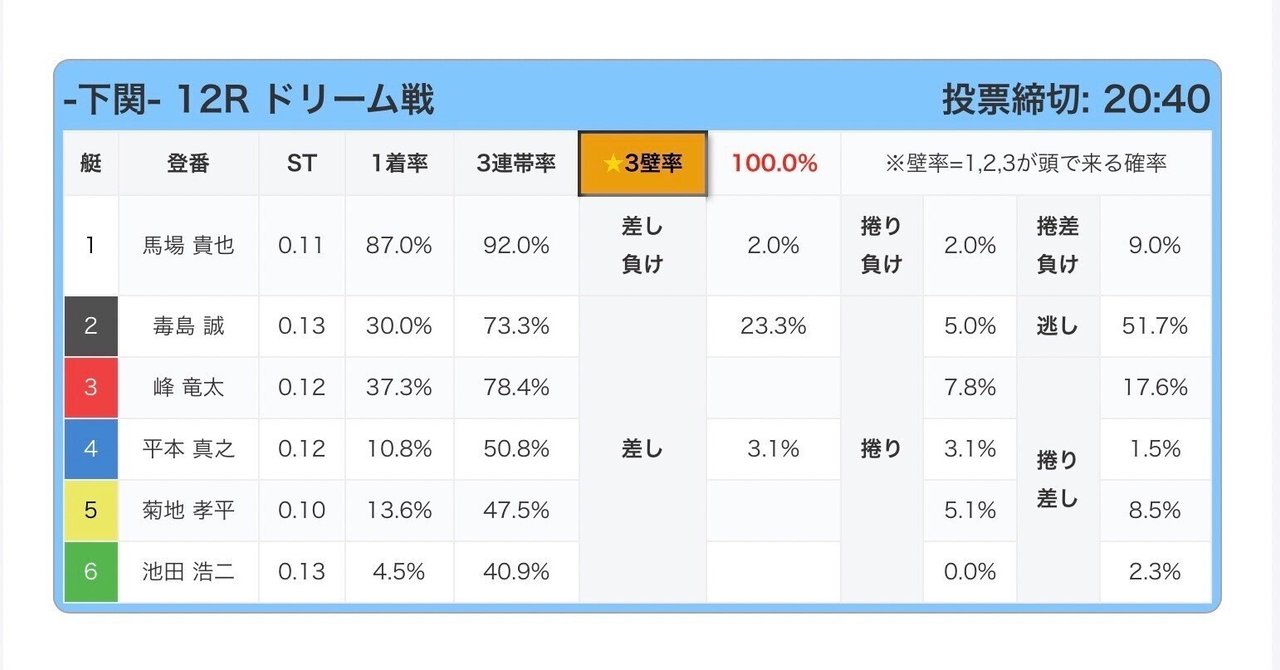
Task: Click the orange ★3壁率 button
Action: (643, 163)
